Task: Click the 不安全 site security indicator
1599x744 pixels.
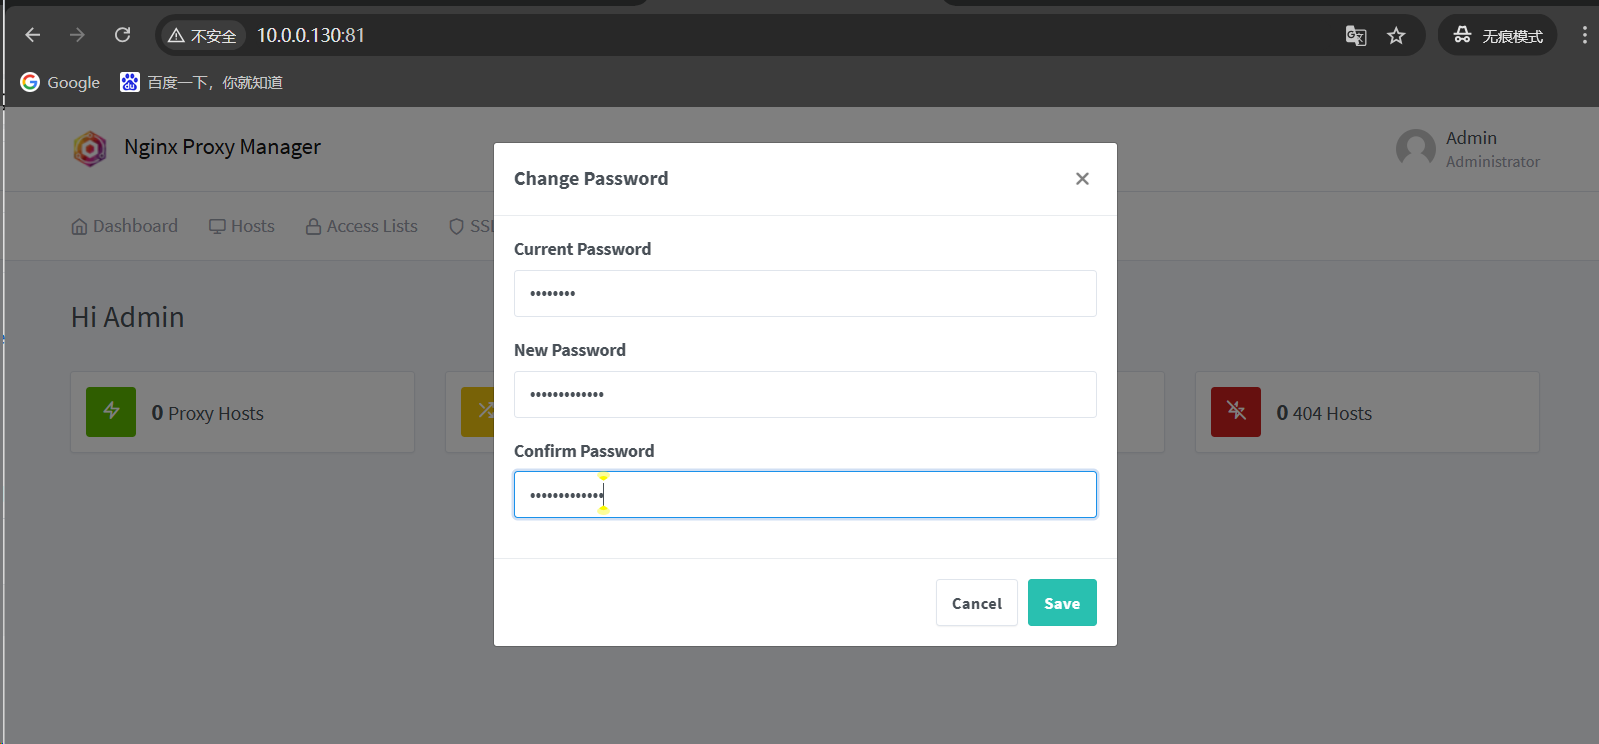Action: coord(203,36)
